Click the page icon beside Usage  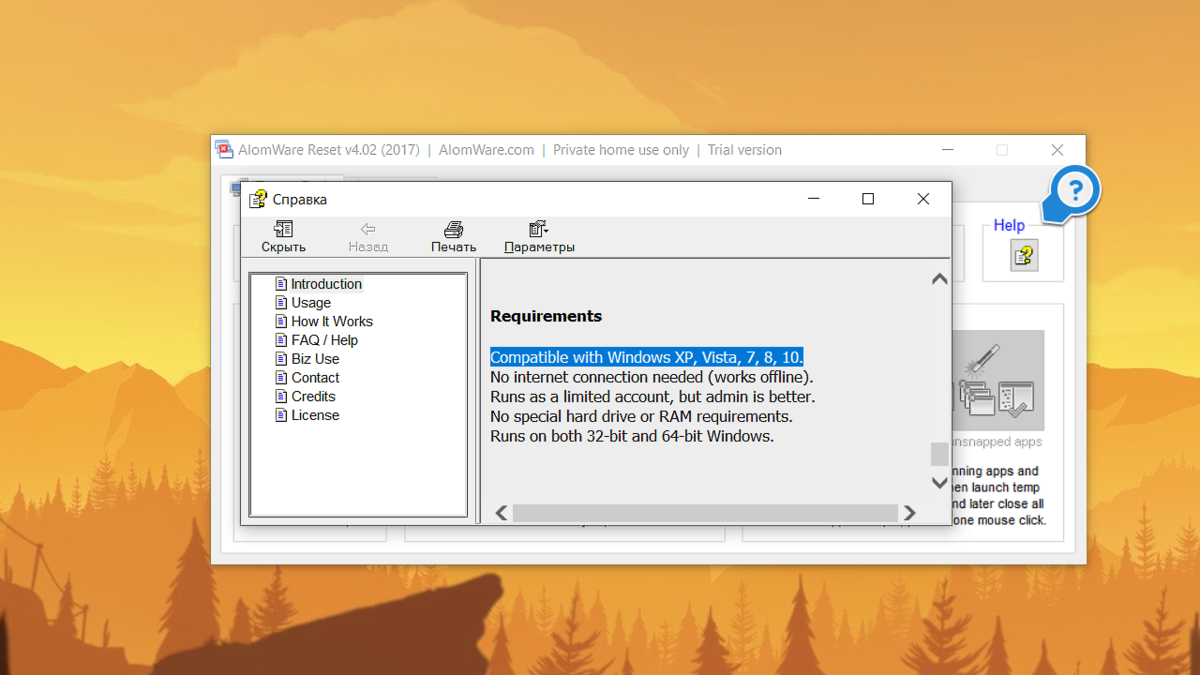(281, 303)
